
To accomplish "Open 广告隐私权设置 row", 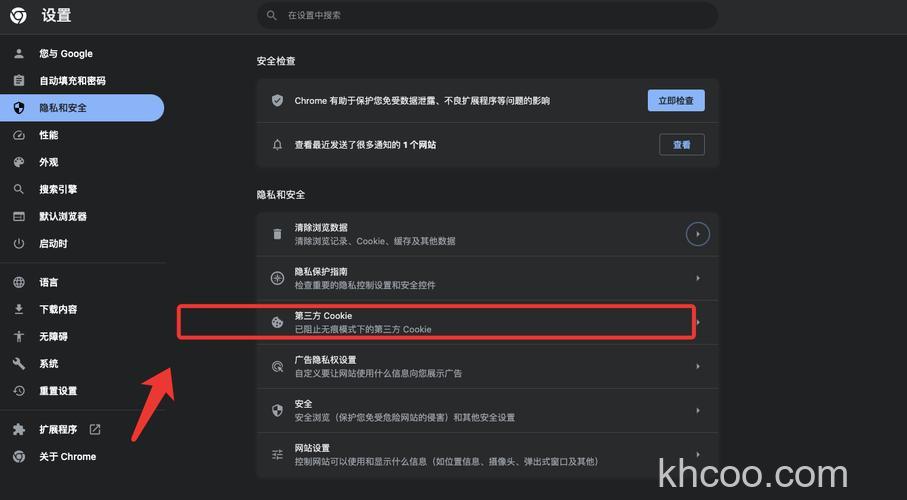I will (488, 366).
